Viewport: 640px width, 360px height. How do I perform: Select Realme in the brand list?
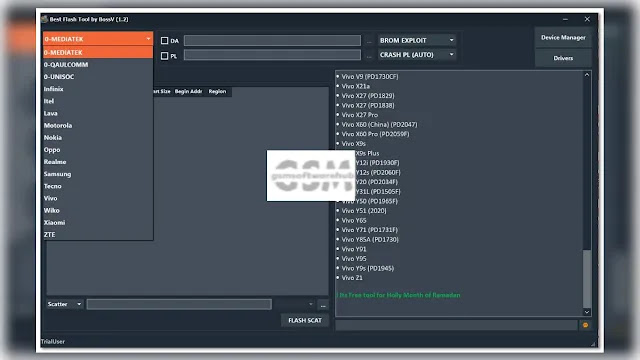coord(98,162)
